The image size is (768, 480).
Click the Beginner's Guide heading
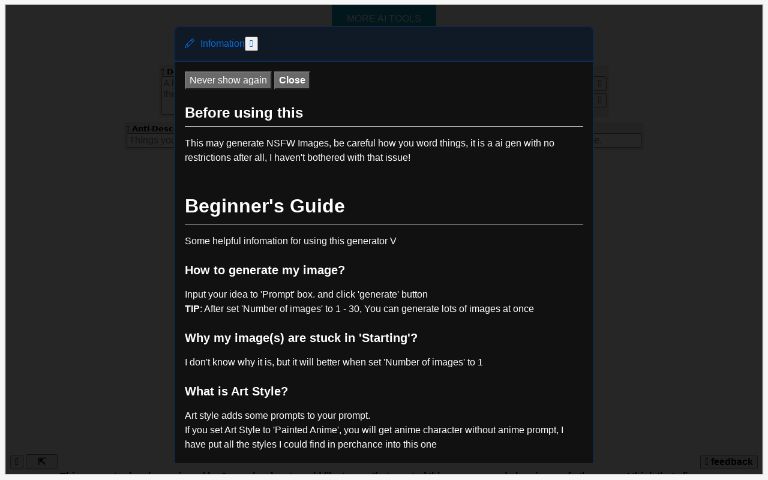[265, 206]
